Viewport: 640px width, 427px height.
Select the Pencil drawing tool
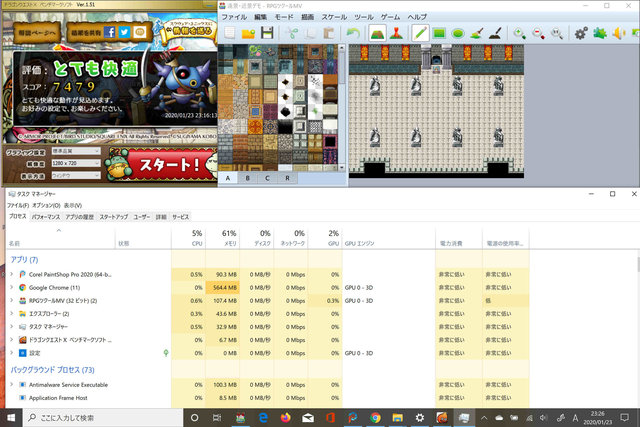pyautogui.click(x=420, y=33)
